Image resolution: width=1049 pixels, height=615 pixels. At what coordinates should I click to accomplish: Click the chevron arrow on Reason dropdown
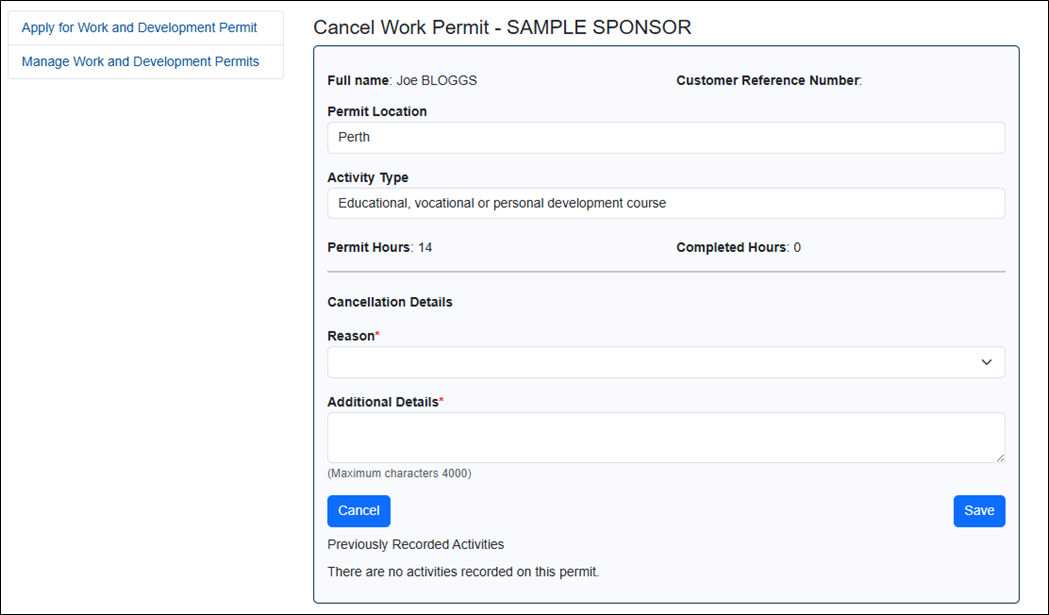986,362
